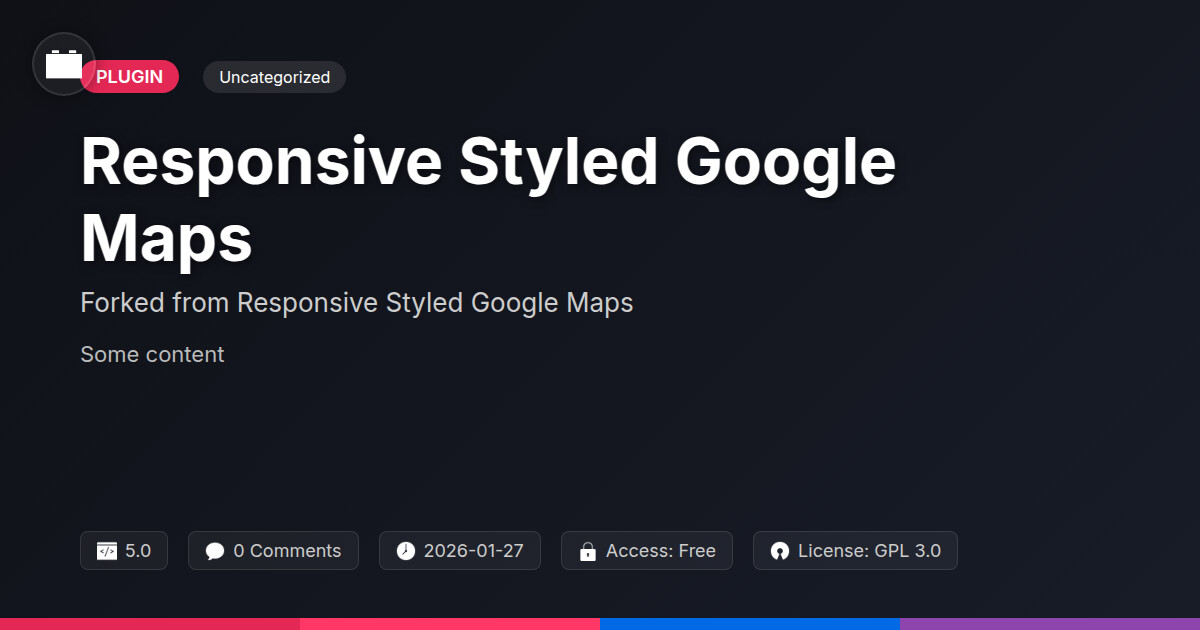1200x630 pixels.
Task: Click the Responsive Styled Google Maps title
Action: click(x=488, y=200)
